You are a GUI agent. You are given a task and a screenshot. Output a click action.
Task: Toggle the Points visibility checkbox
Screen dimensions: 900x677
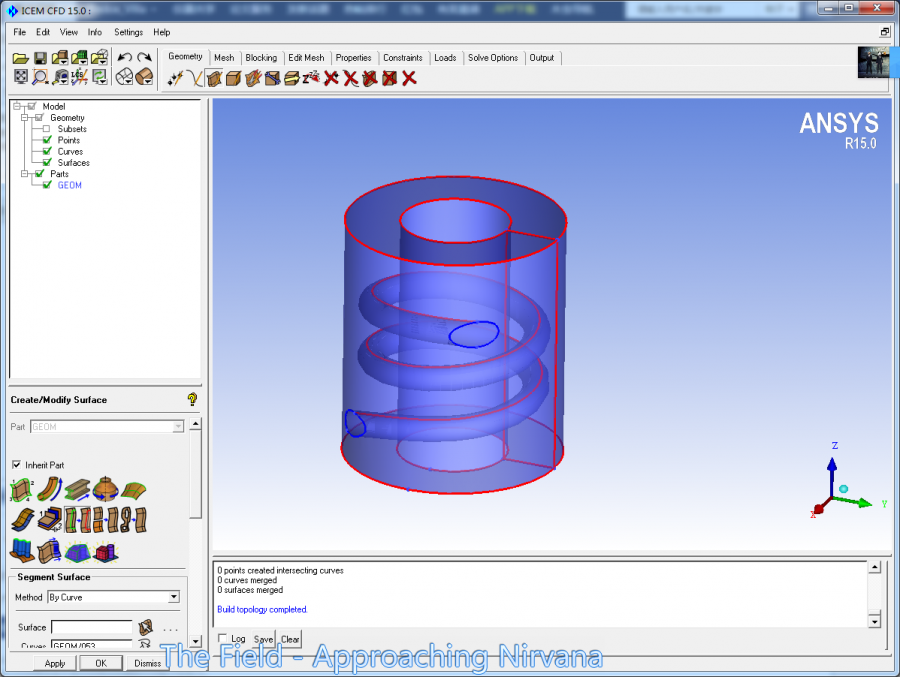[47, 140]
